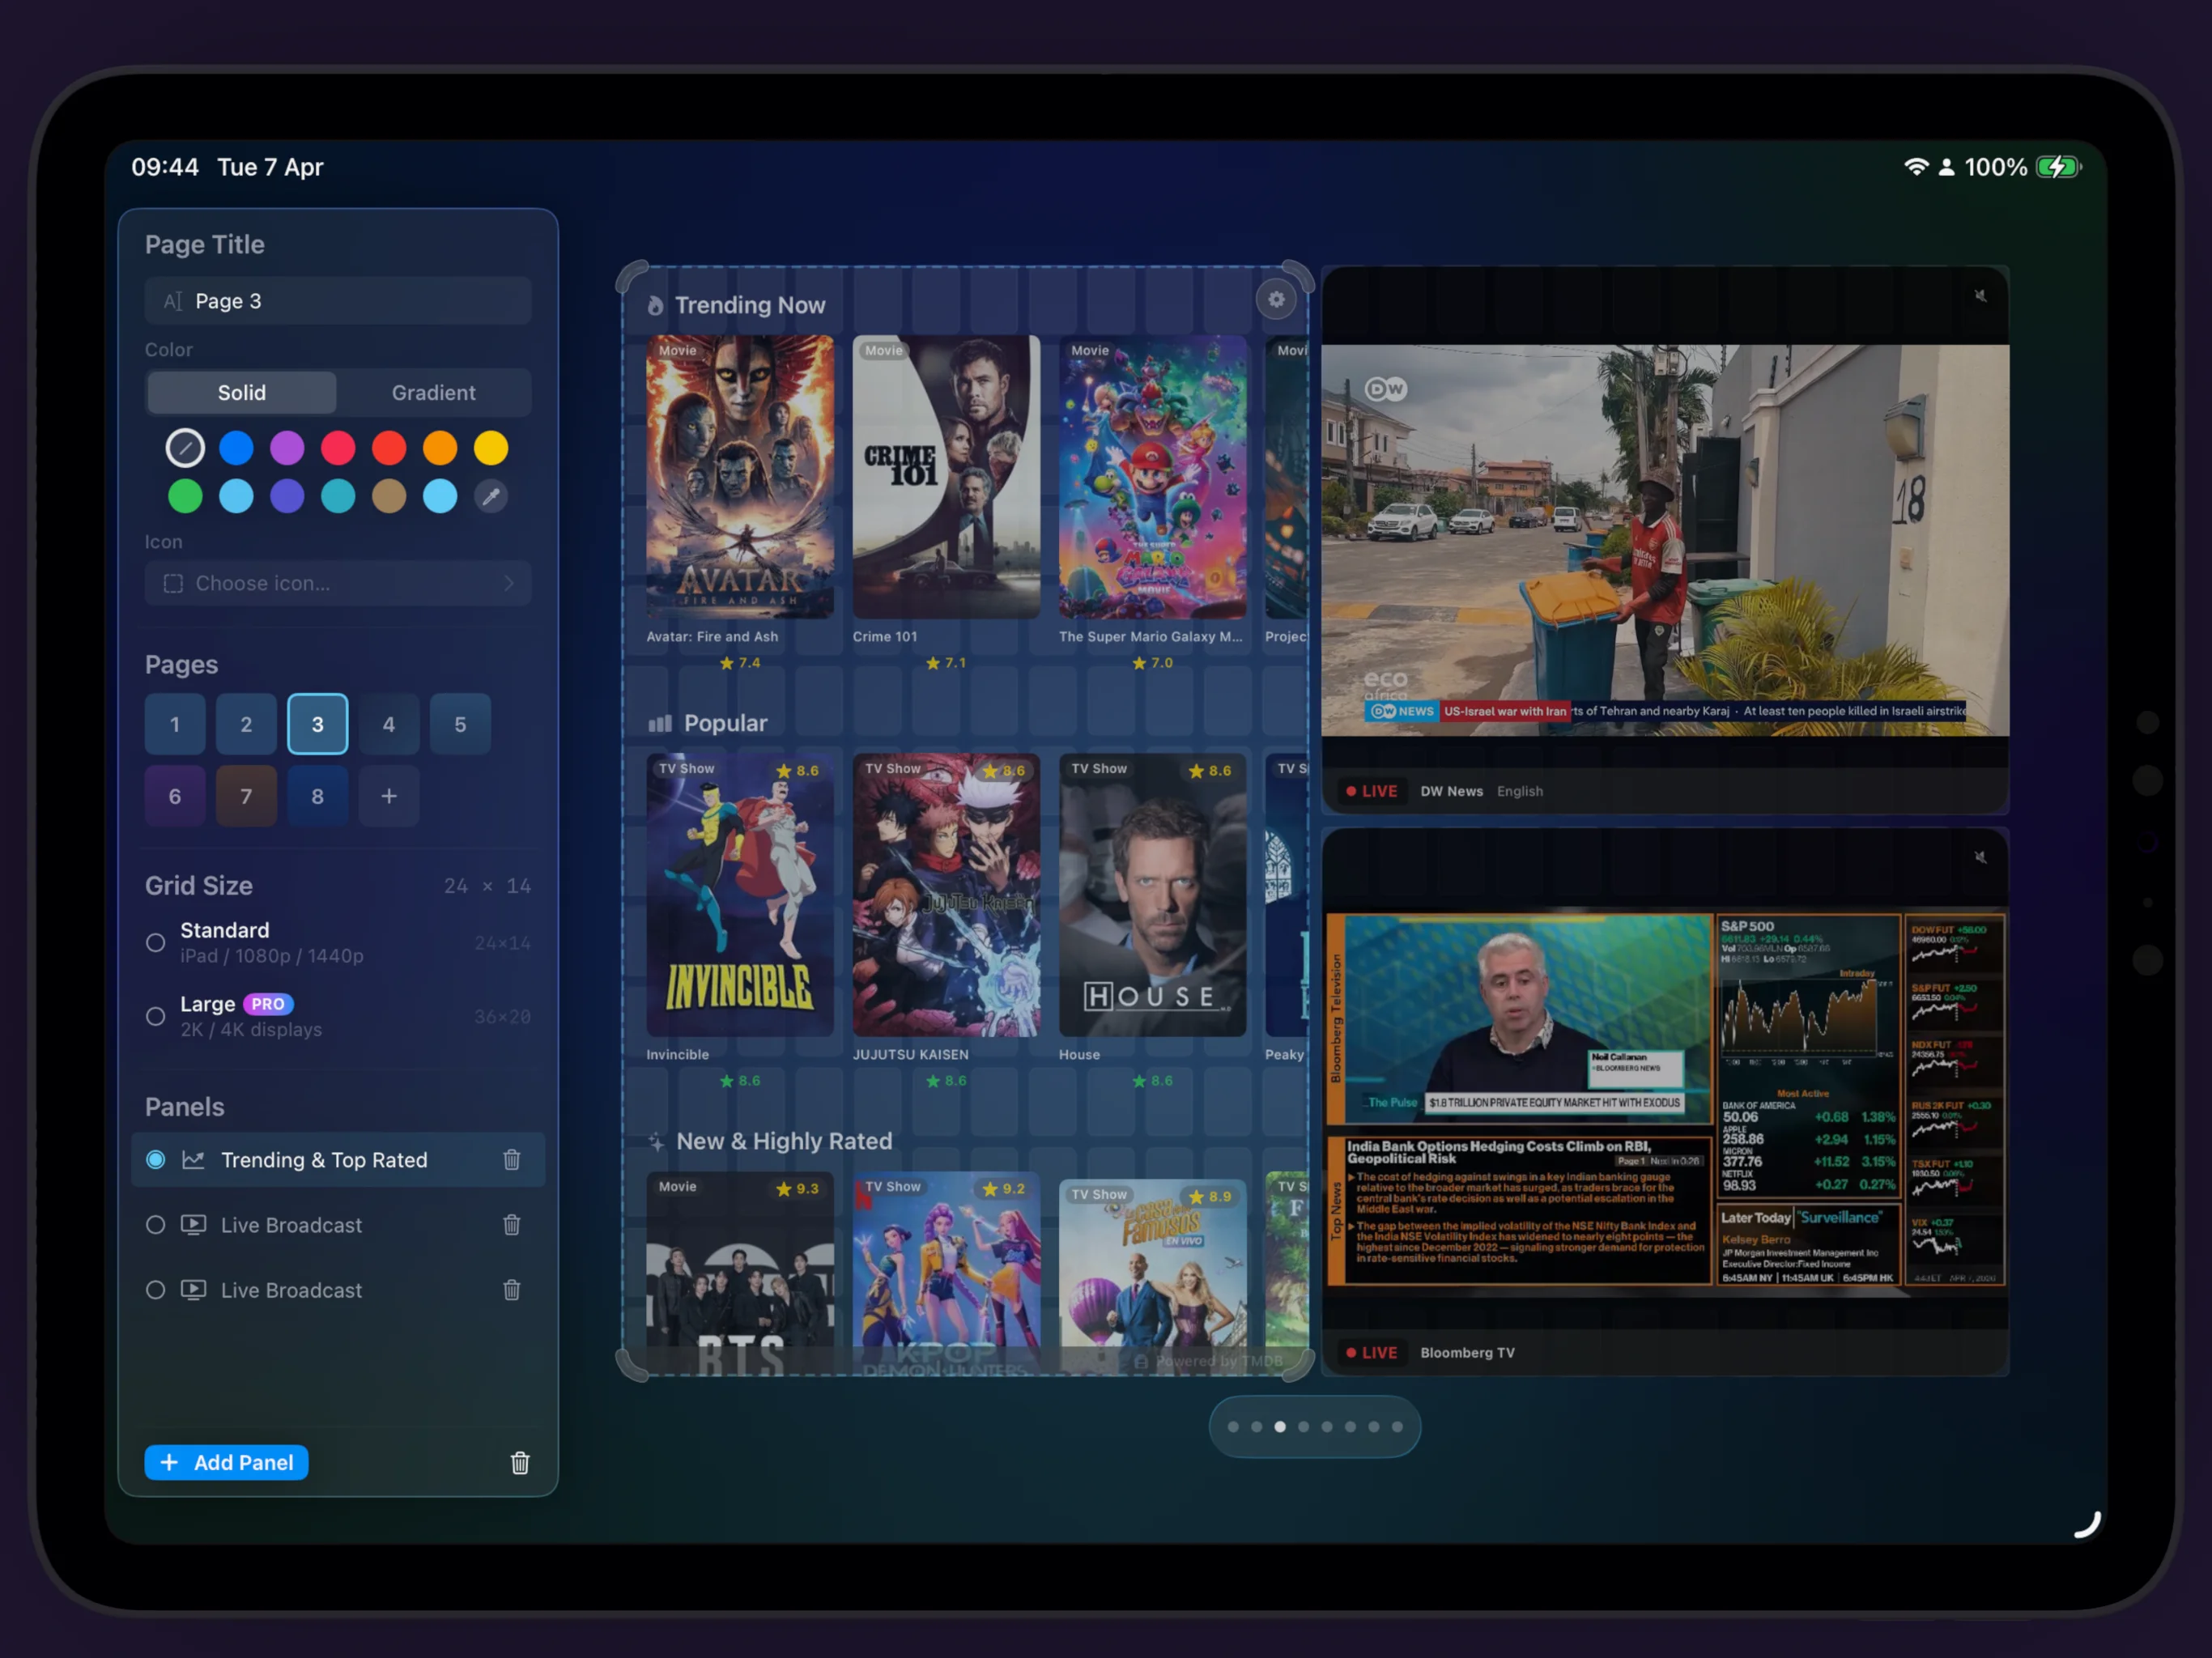2212x1658 pixels.
Task: Click the sparkle icon beside New & Highly Rated
Action: 656,1141
